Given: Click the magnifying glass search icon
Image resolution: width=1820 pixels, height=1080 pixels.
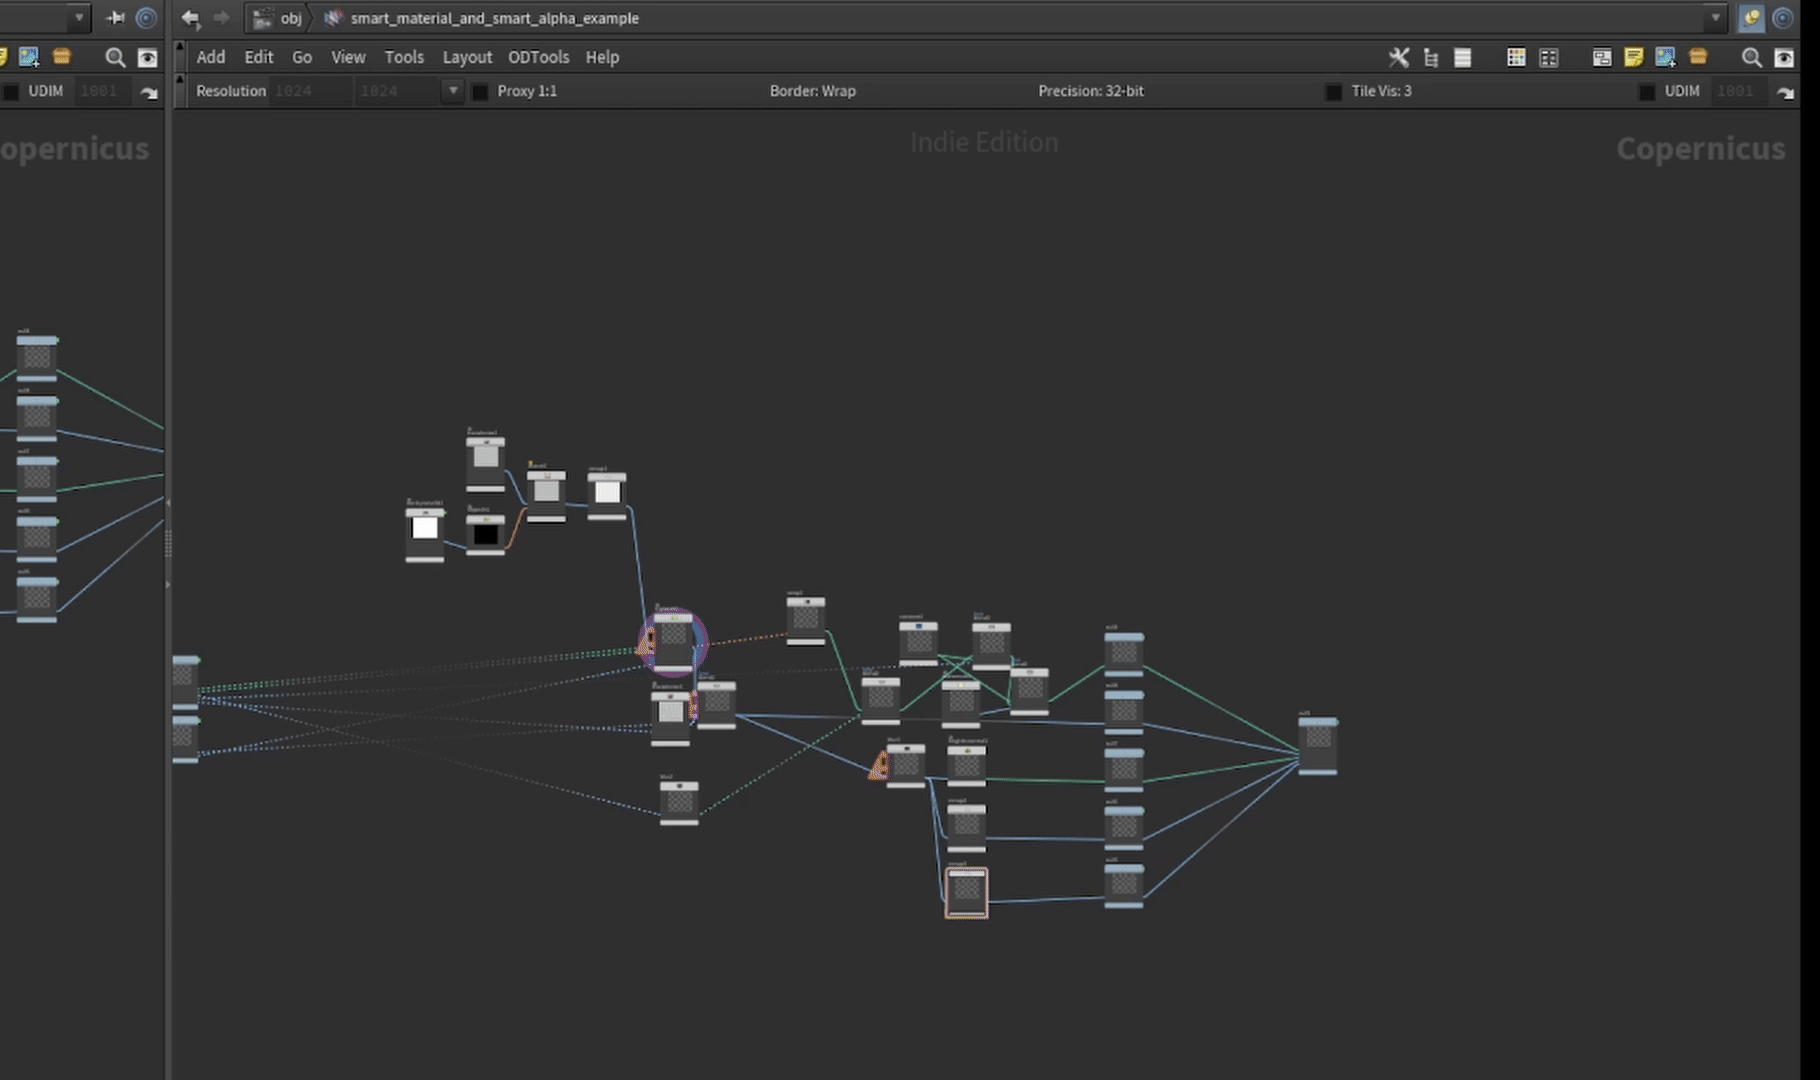Looking at the screenshot, I should tap(1752, 58).
